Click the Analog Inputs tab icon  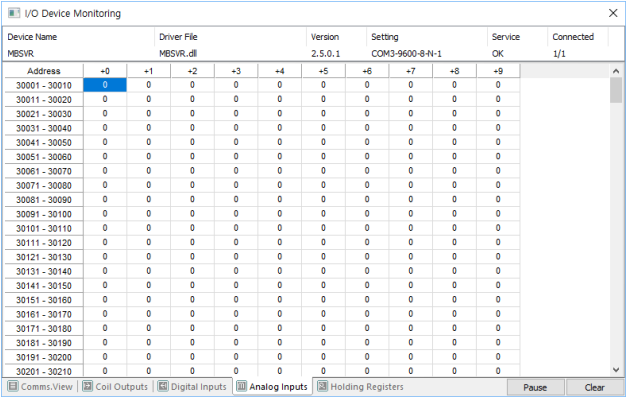point(242,386)
